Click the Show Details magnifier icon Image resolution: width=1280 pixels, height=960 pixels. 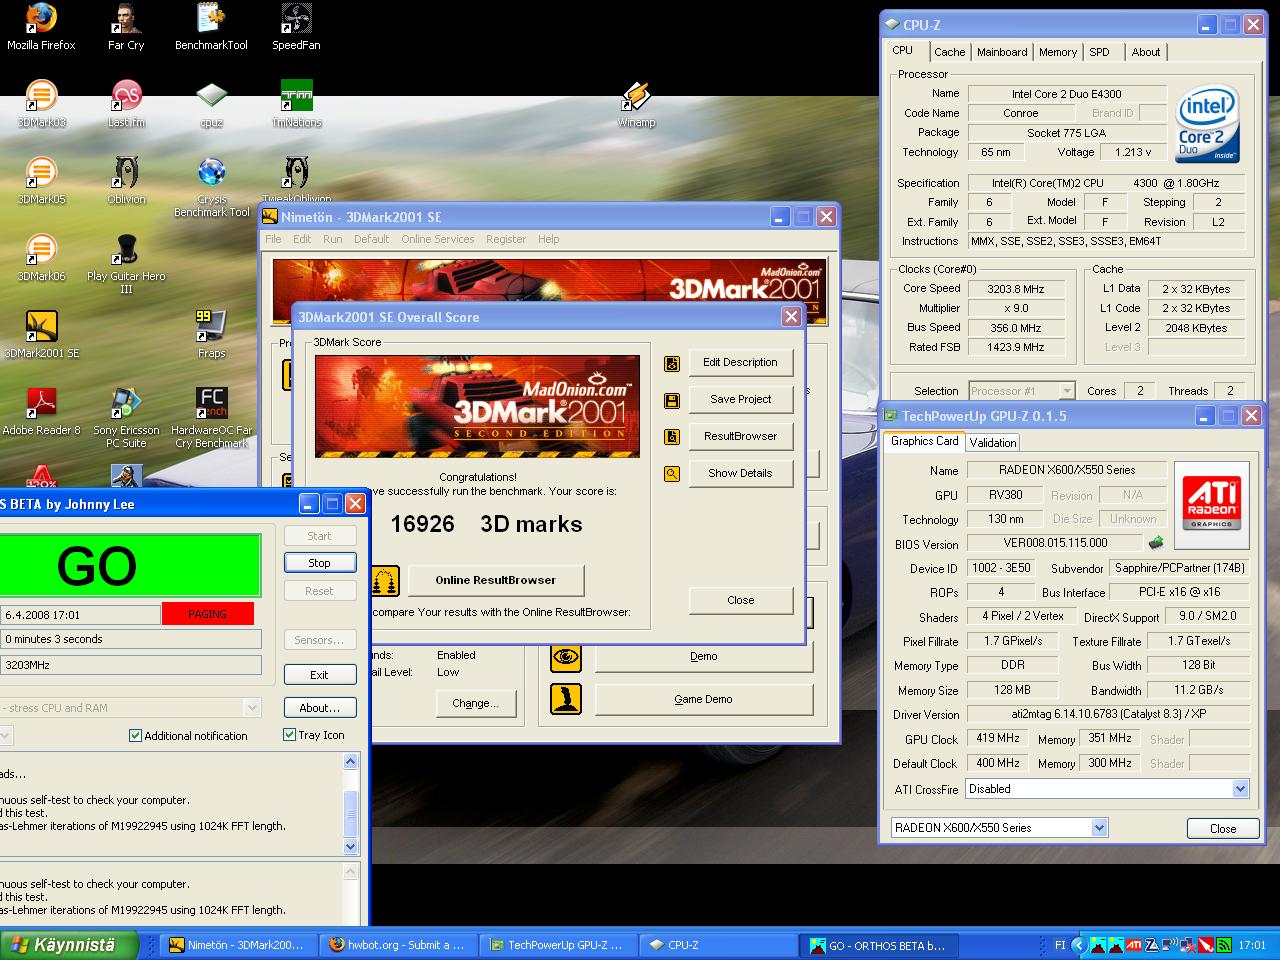672,474
